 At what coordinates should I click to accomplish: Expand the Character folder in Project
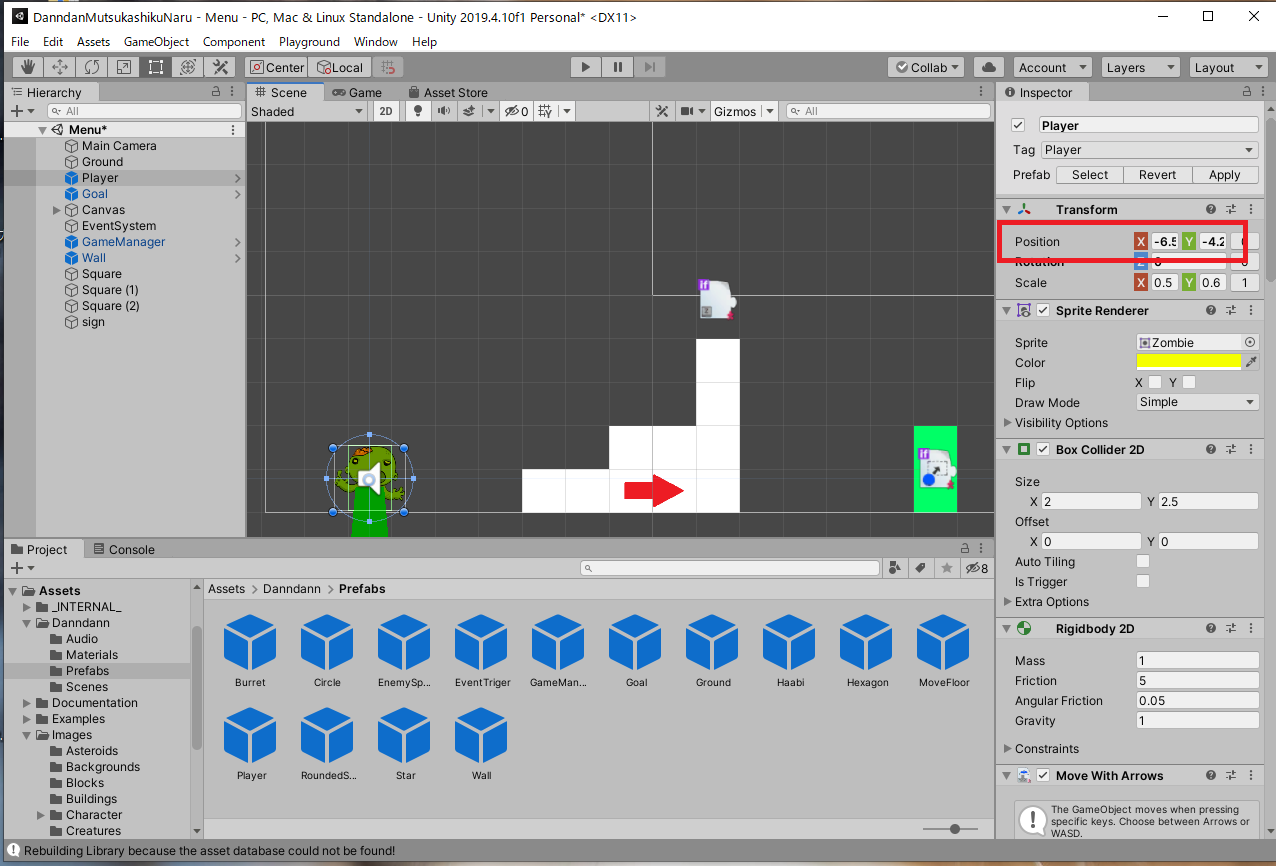click(41, 815)
